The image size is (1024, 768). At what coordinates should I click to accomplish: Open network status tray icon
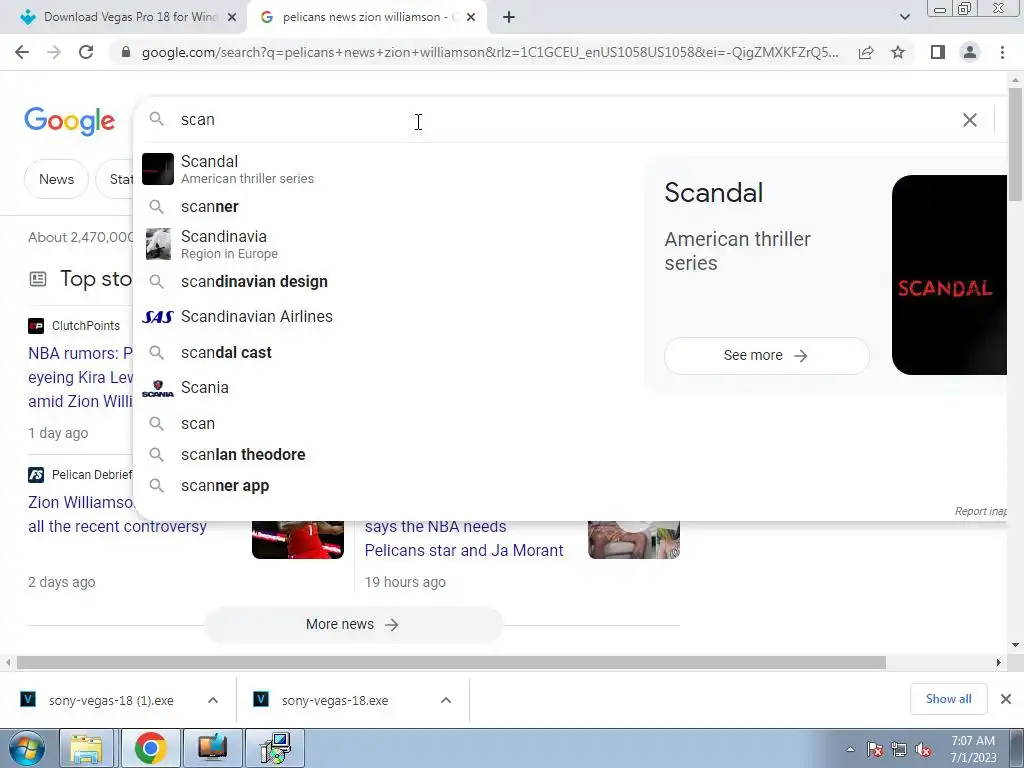pyautogui.click(x=899, y=750)
